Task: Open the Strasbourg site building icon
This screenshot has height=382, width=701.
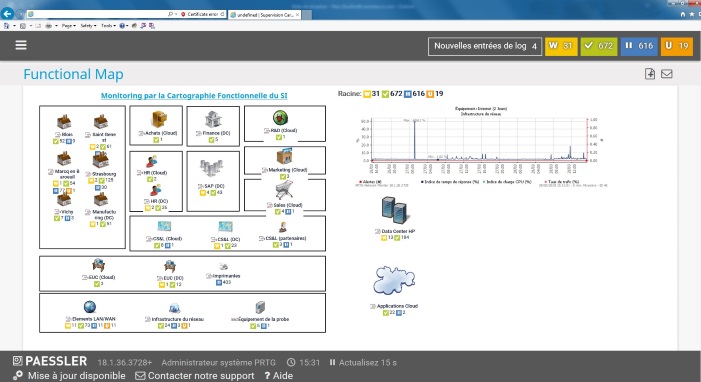Action: pyautogui.click(x=101, y=160)
